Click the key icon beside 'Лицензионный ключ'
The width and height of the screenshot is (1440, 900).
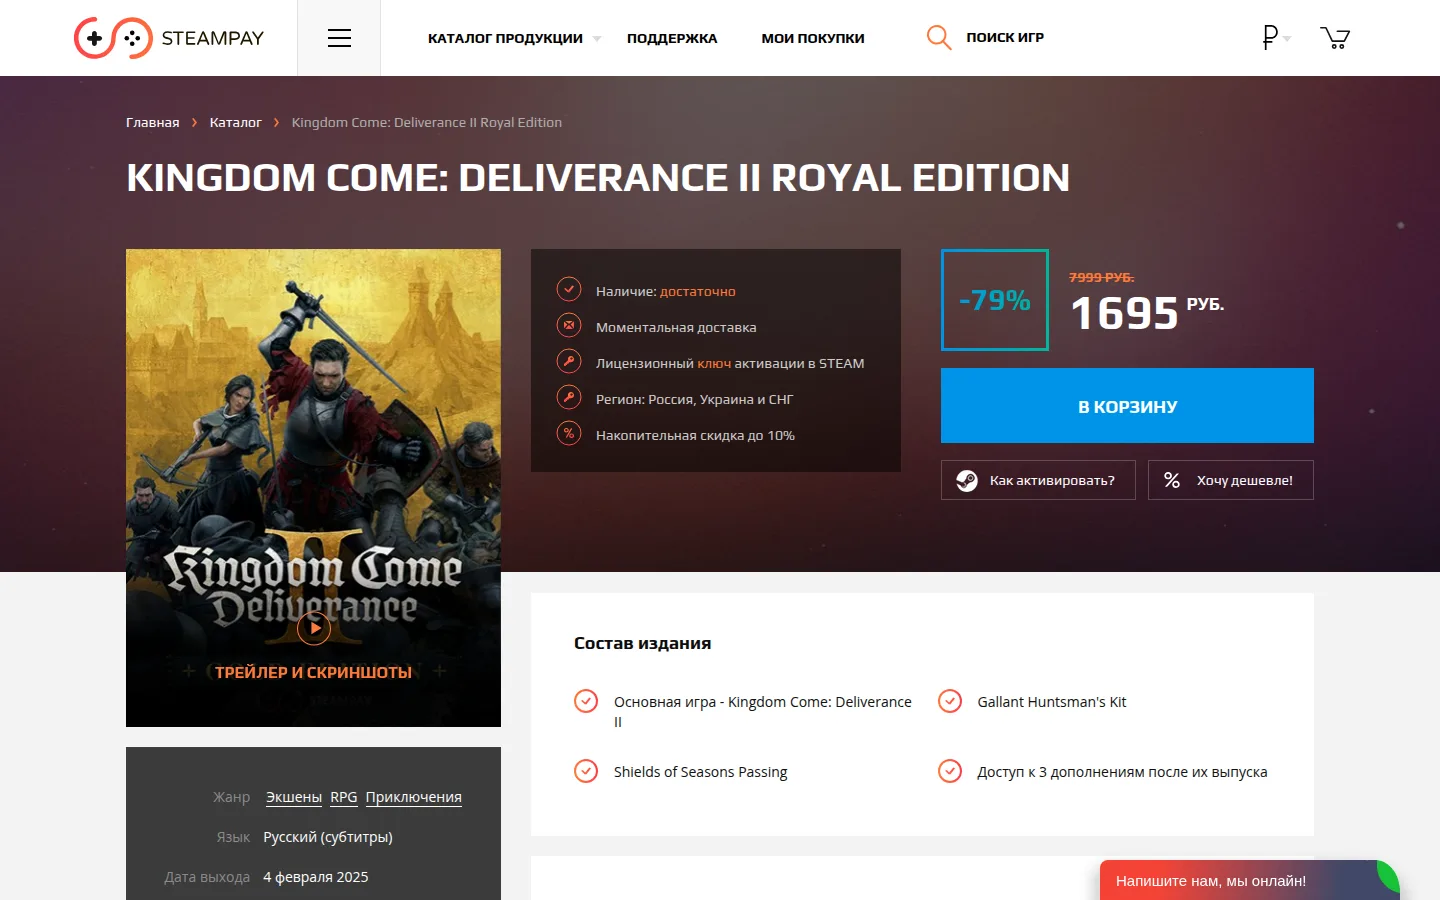(569, 362)
